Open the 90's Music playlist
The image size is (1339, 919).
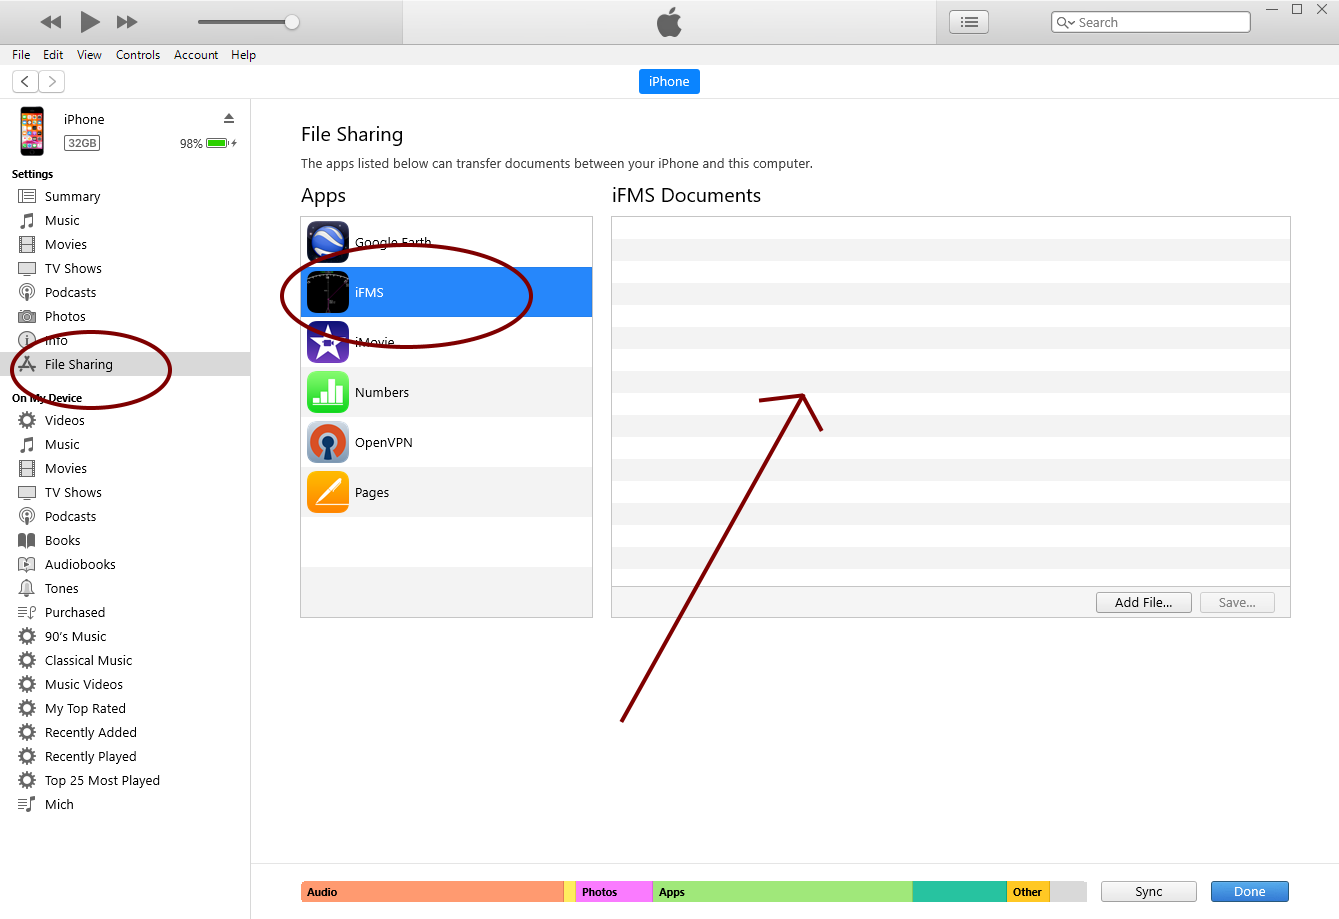coord(75,636)
